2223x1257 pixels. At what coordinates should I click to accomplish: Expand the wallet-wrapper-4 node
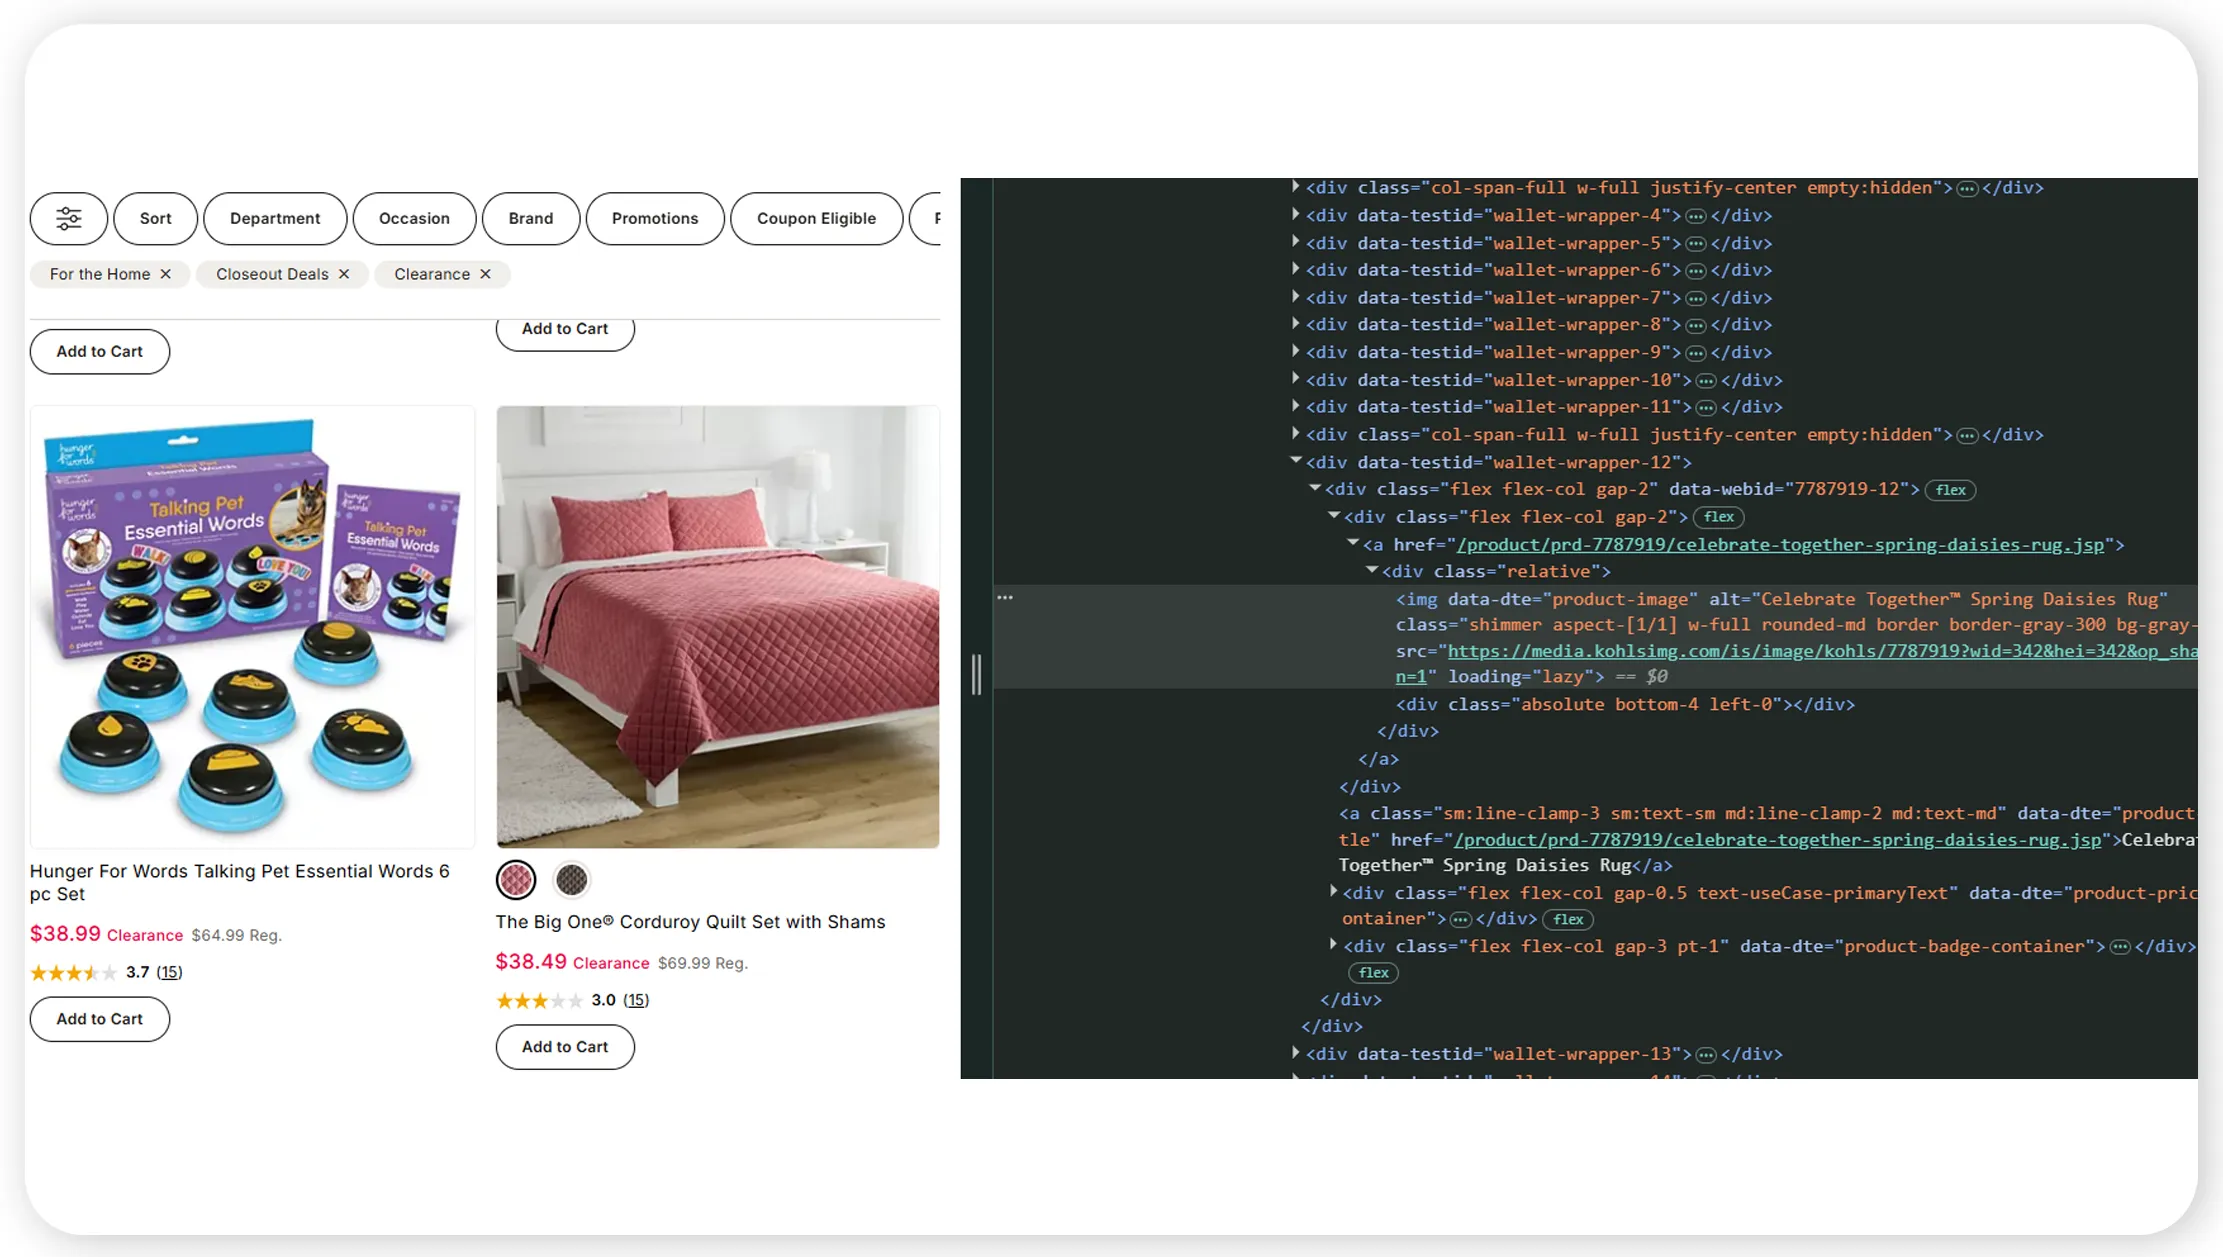pyautogui.click(x=1296, y=214)
